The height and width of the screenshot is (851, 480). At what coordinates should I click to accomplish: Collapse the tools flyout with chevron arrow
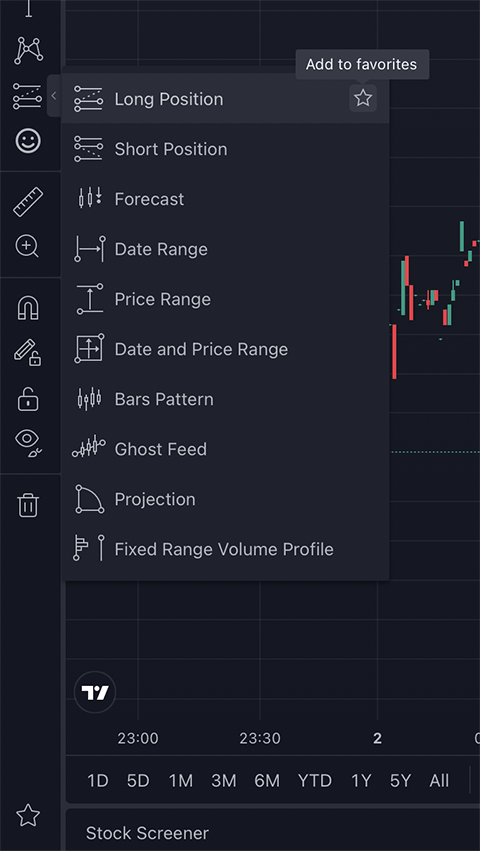(x=54, y=96)
